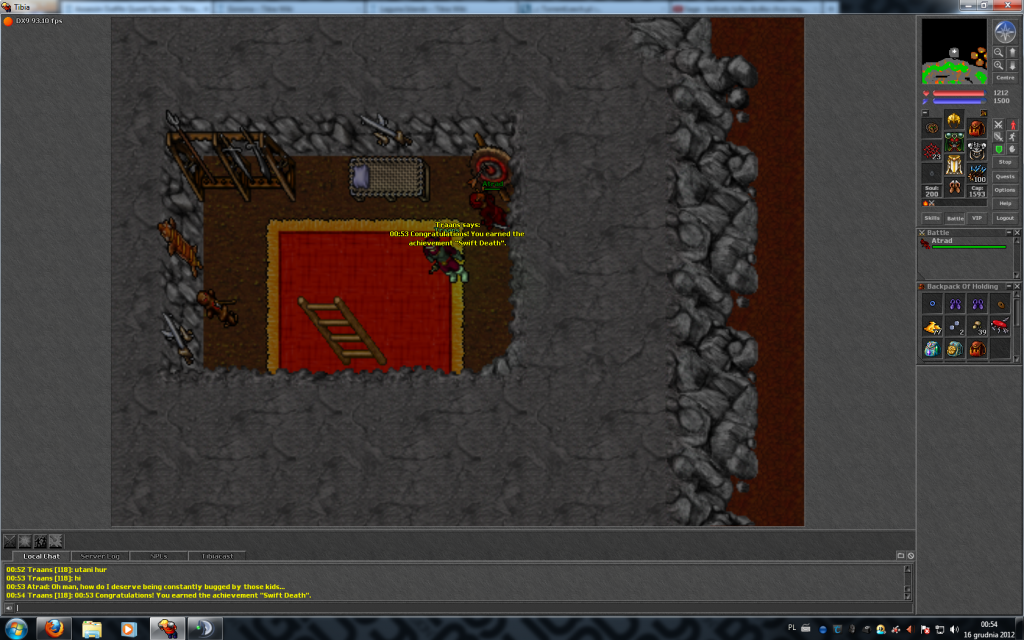1024x640 pixels.
Task: Select the blue ring in backpack
Action: 933,304
